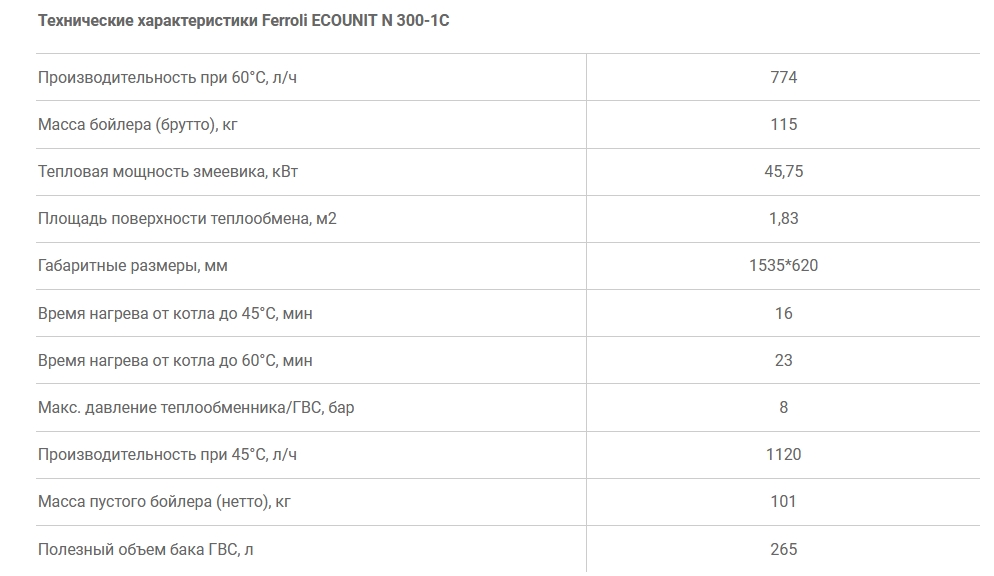Click the heading Технические характеристики Ferroli ECOUNIT N 300-1C

pyautogui.click(x=243, y=21)
